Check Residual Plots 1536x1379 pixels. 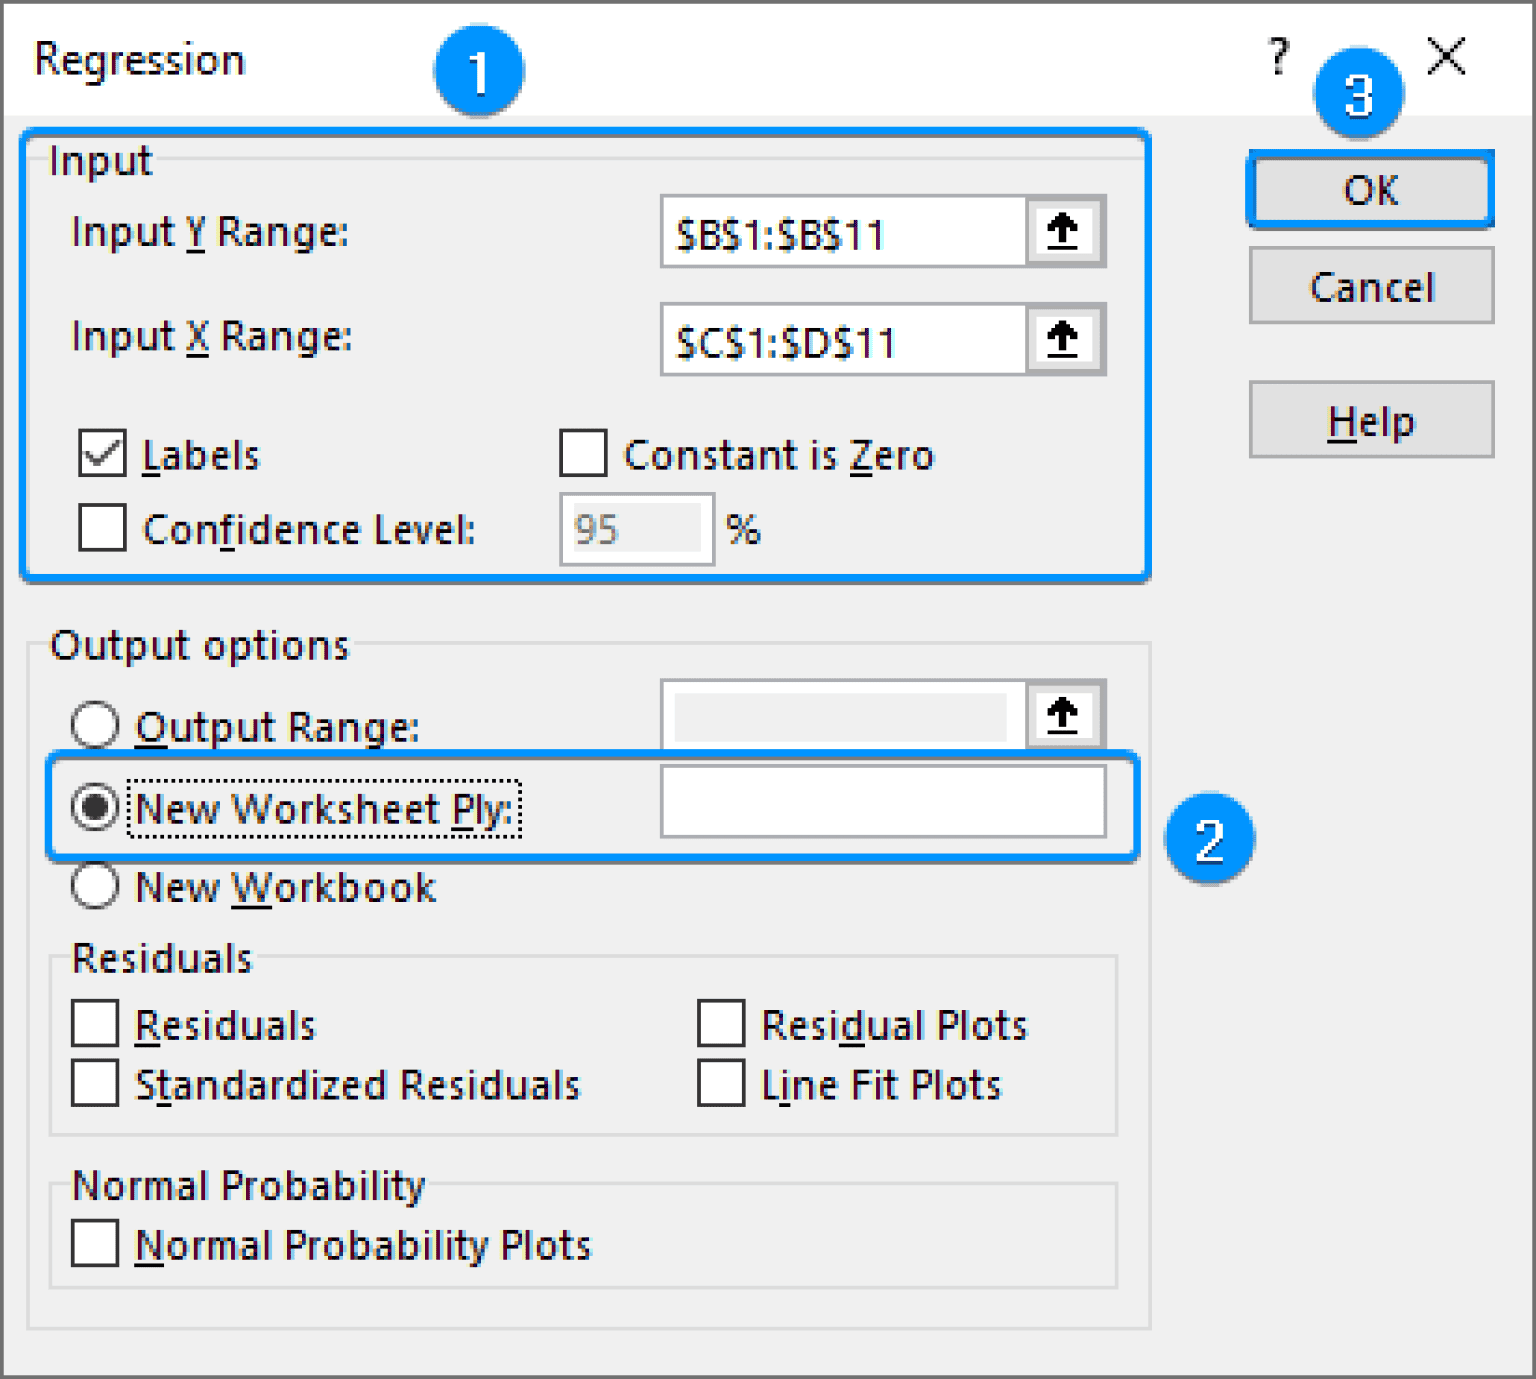[x=719, y=1023]
